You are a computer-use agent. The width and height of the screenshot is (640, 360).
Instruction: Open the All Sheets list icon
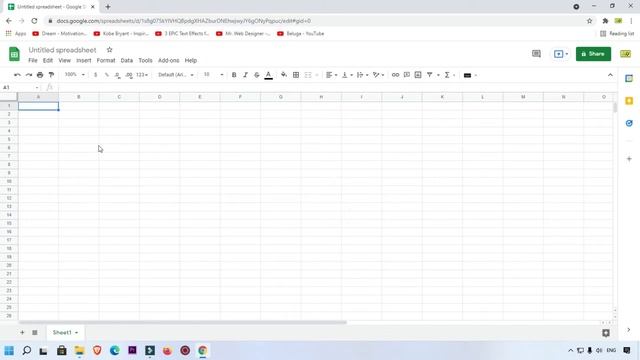(x=35, y=333)
